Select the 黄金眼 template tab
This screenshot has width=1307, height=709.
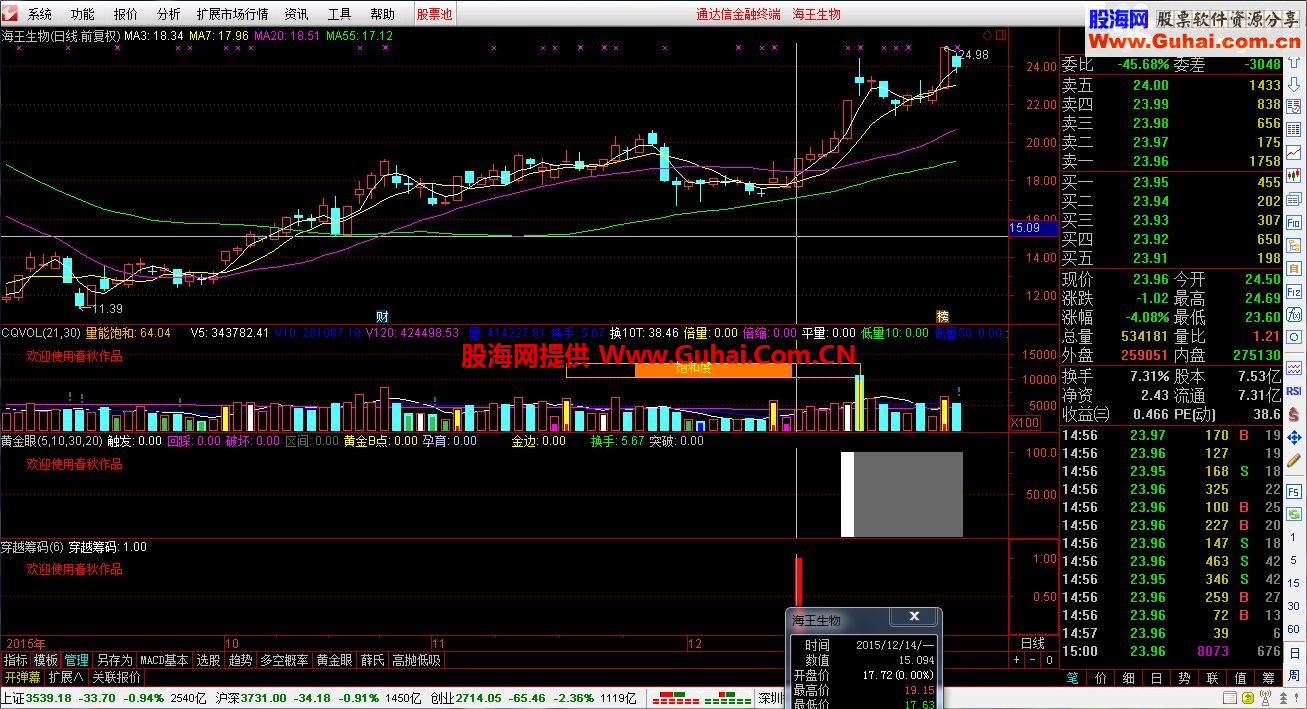335,660
